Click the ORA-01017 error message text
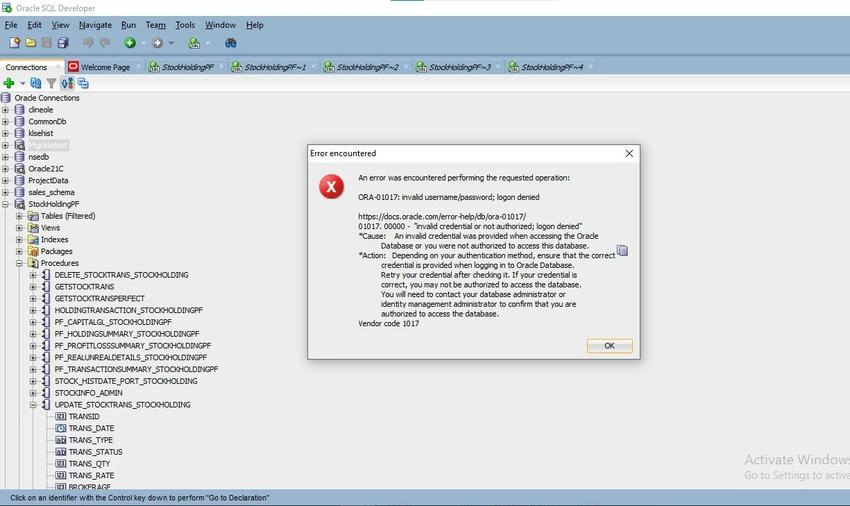This screenshot has height=506, width=850. tap(448, 197)
